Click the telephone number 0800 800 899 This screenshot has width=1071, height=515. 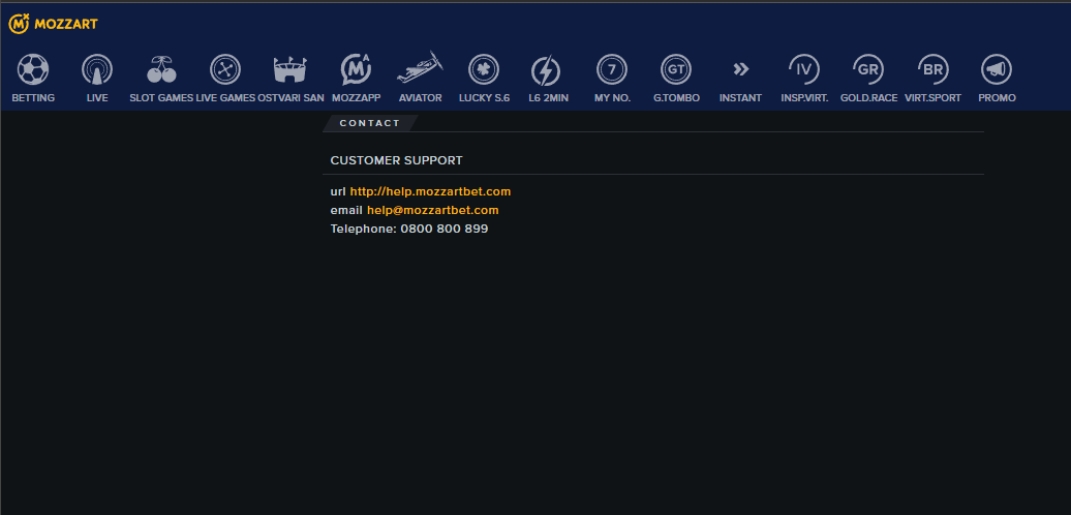click(x=444, y=229)
